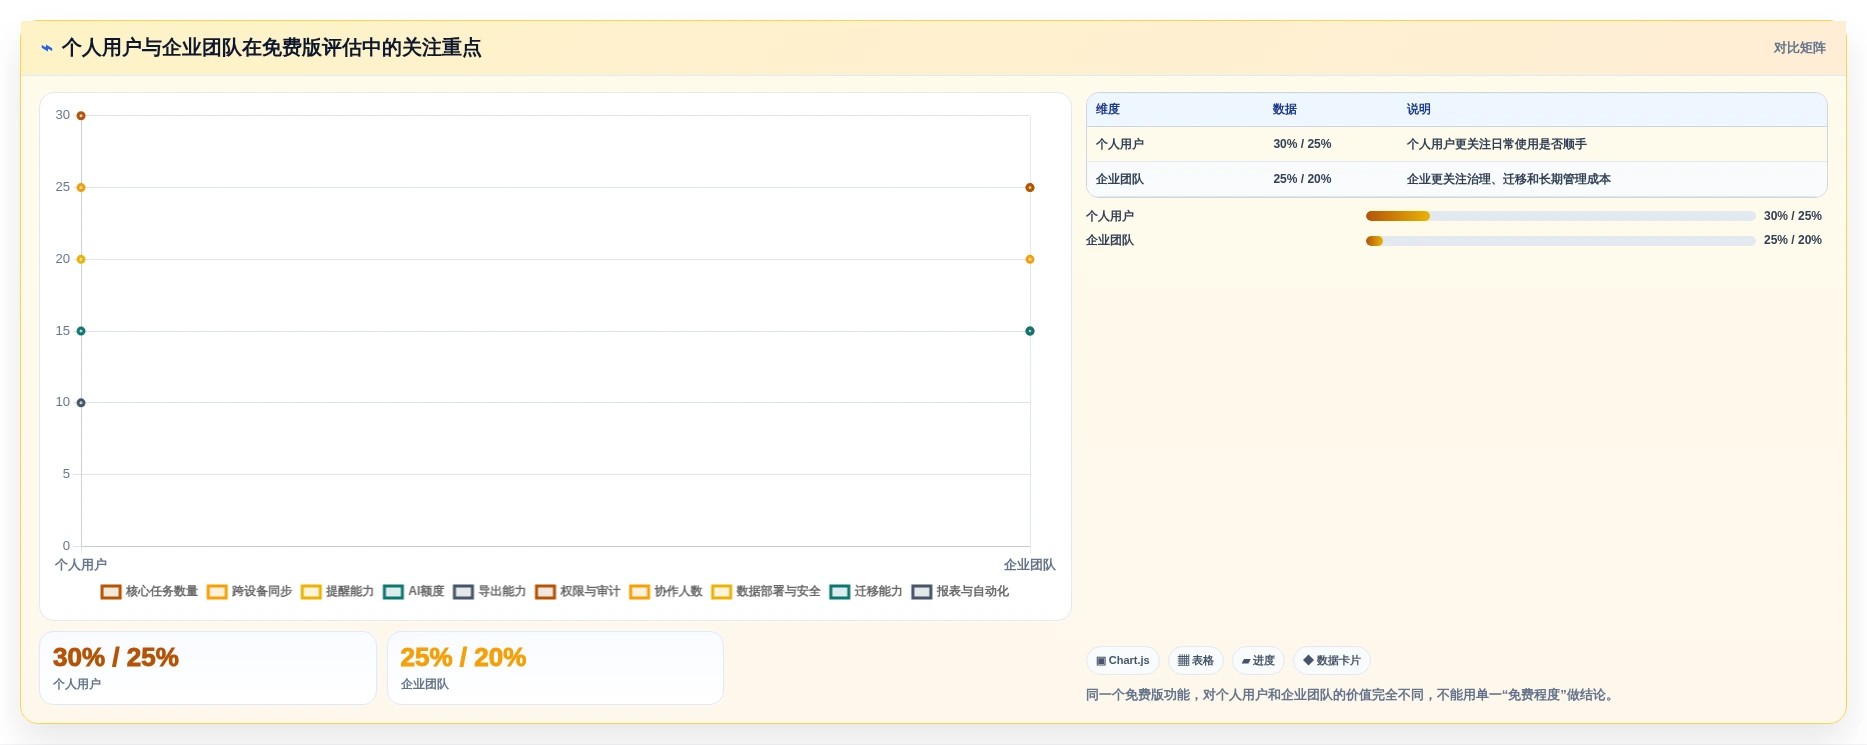Click the 个人用户 progress bar
Image resolution: width=1867 pixels, height=745 pixels.
(1560, 216)
